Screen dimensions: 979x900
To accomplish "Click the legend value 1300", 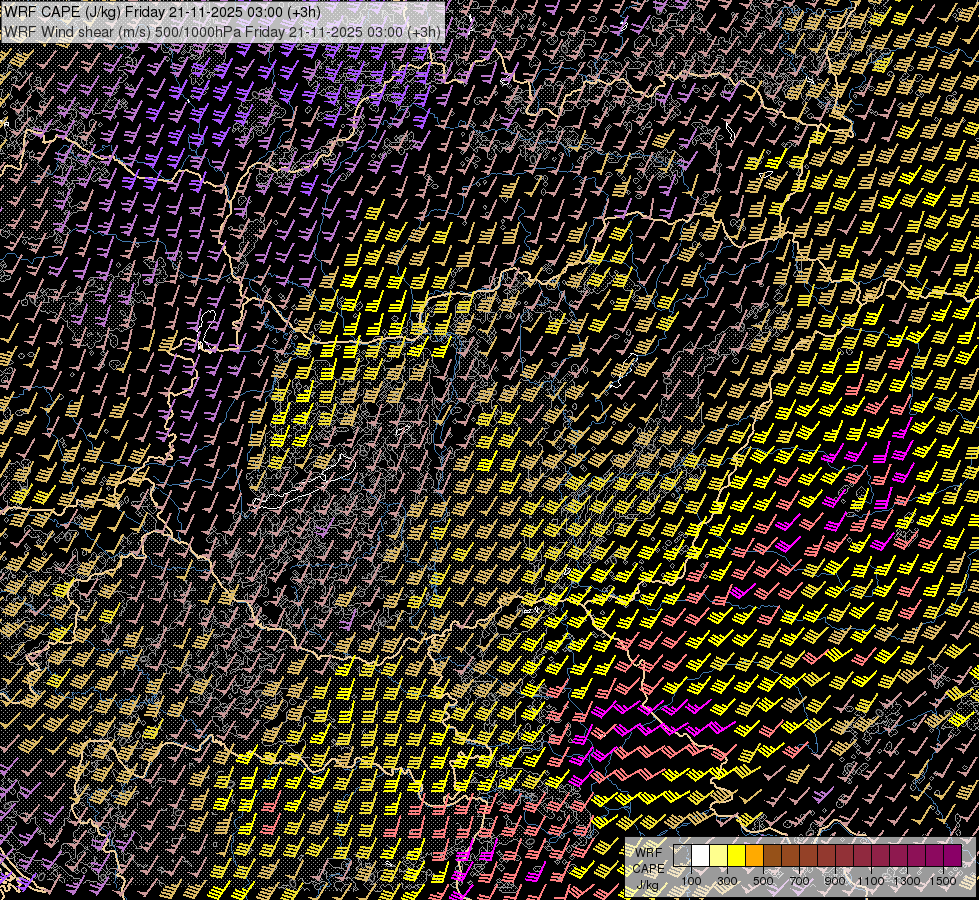I will click(x=907, y=881).
